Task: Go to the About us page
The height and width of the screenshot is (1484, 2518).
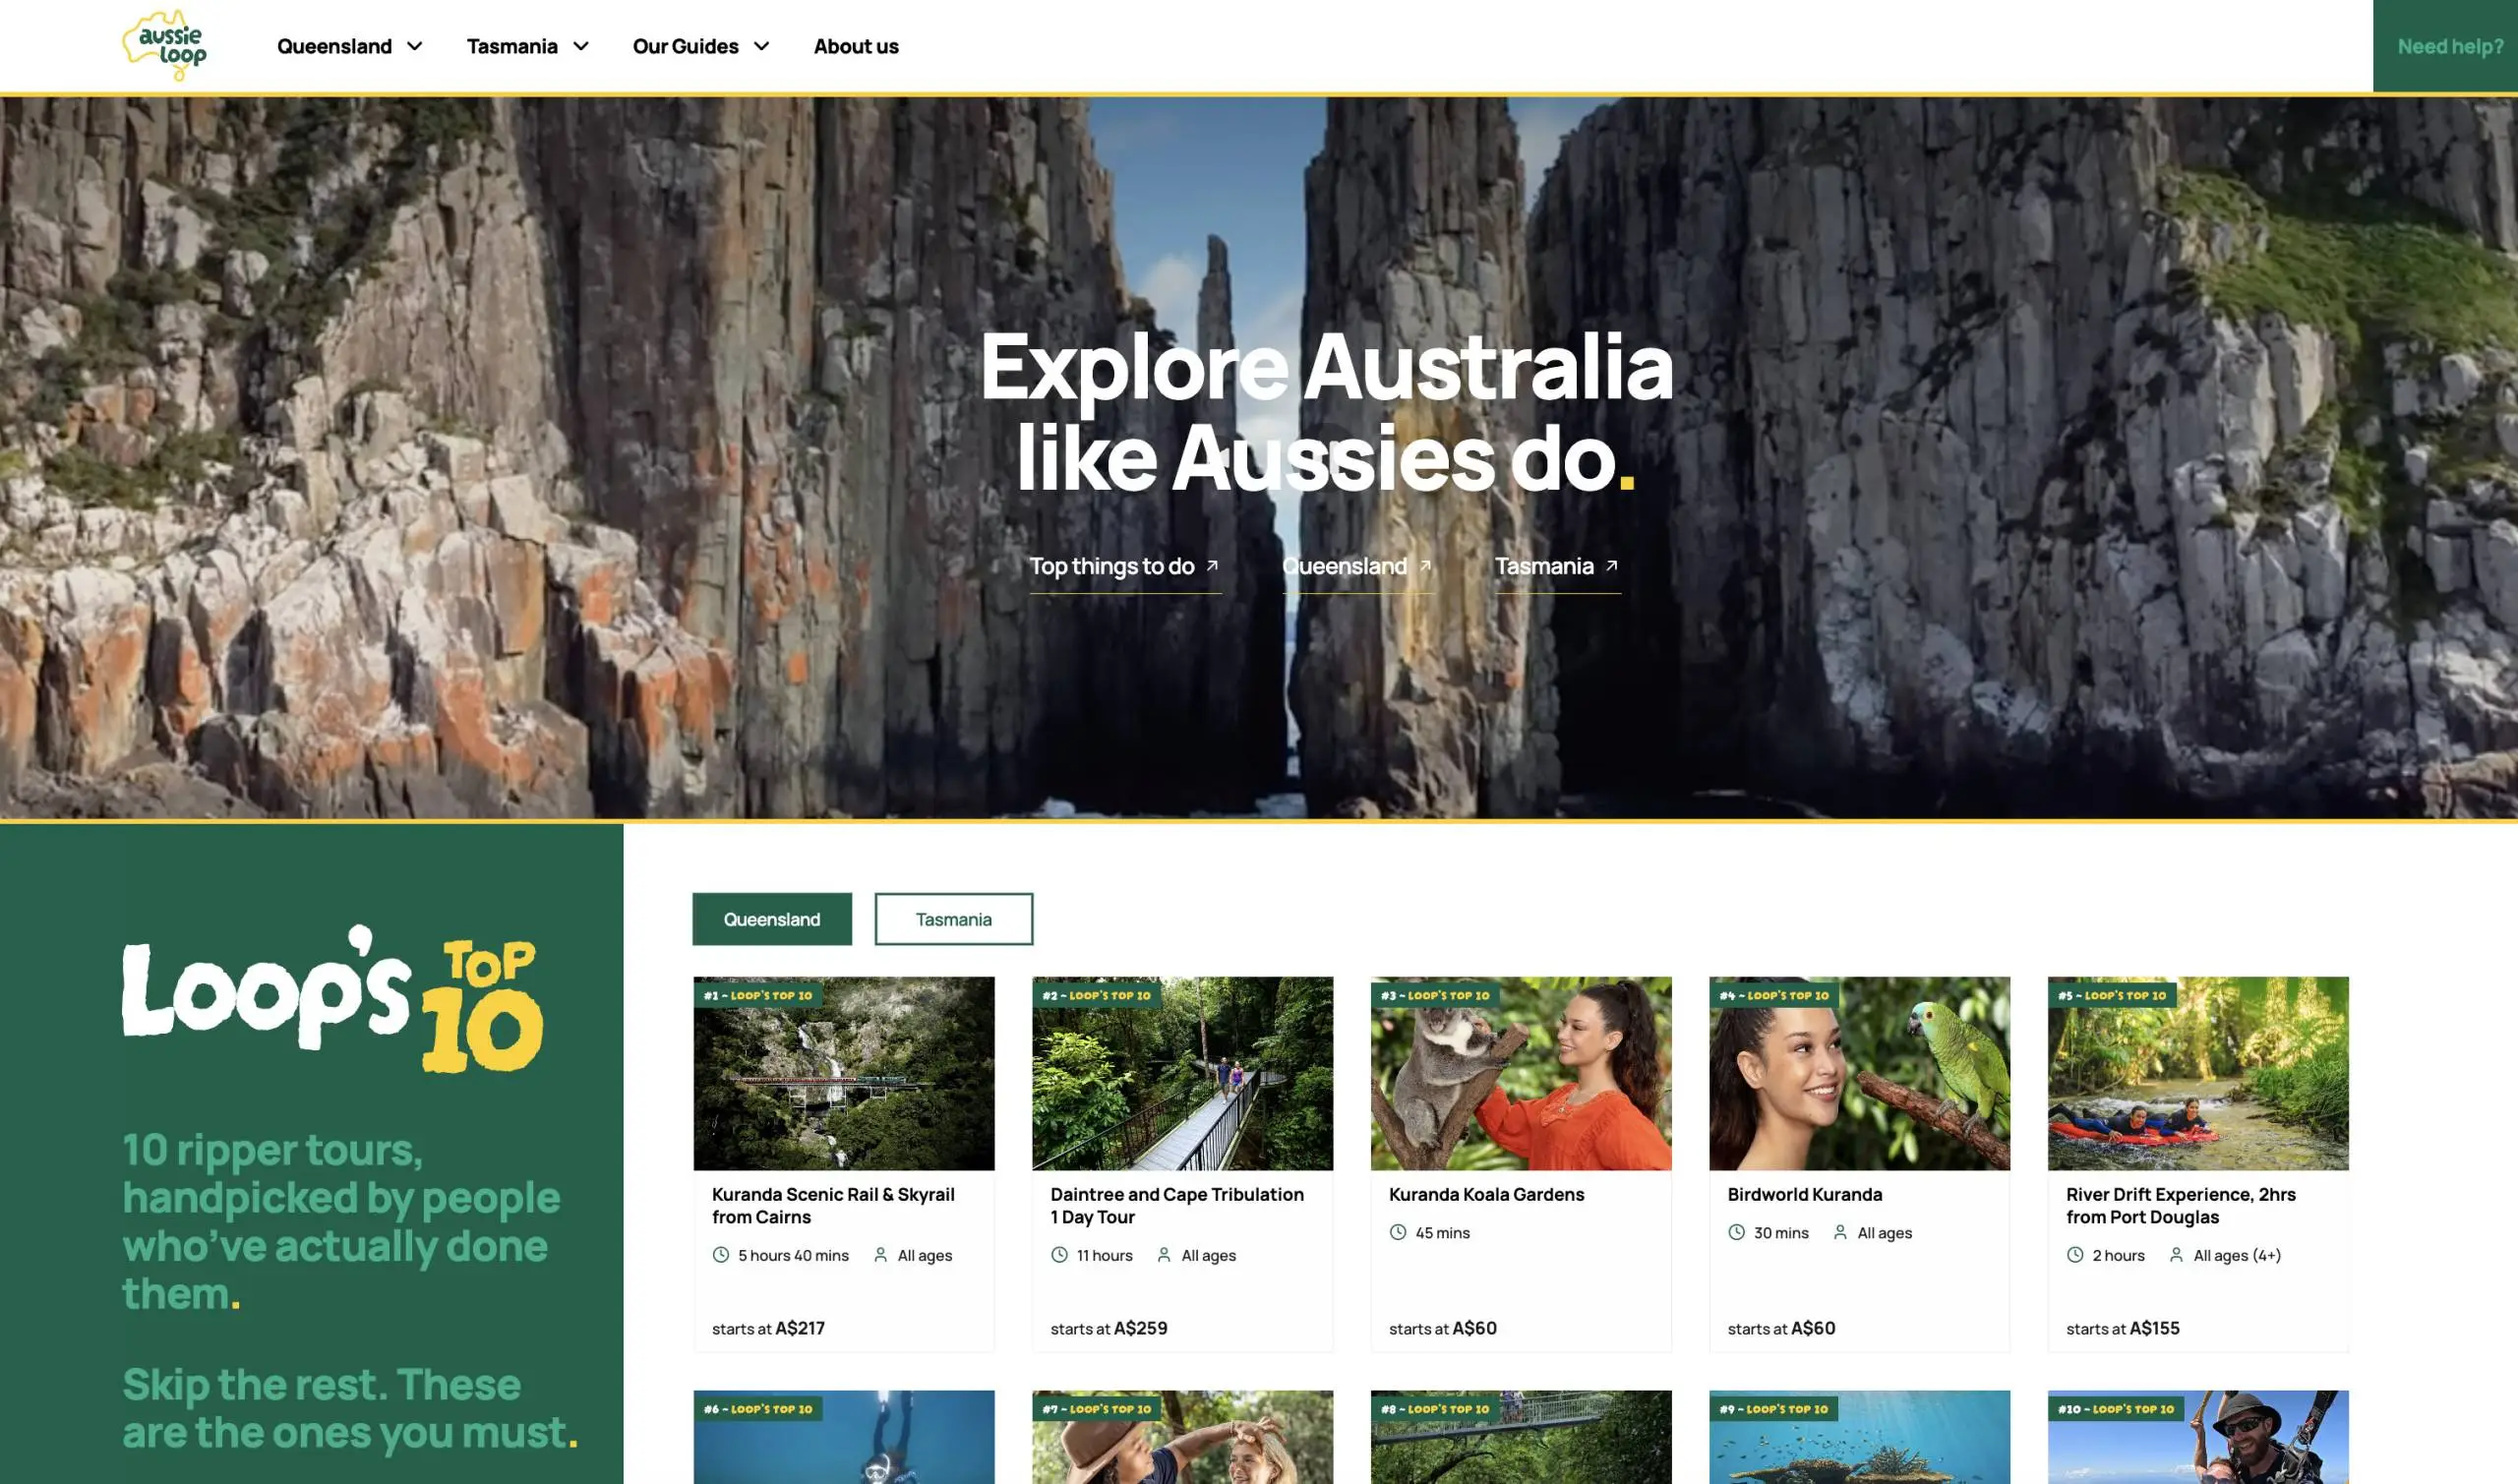Action: point(856,46)
